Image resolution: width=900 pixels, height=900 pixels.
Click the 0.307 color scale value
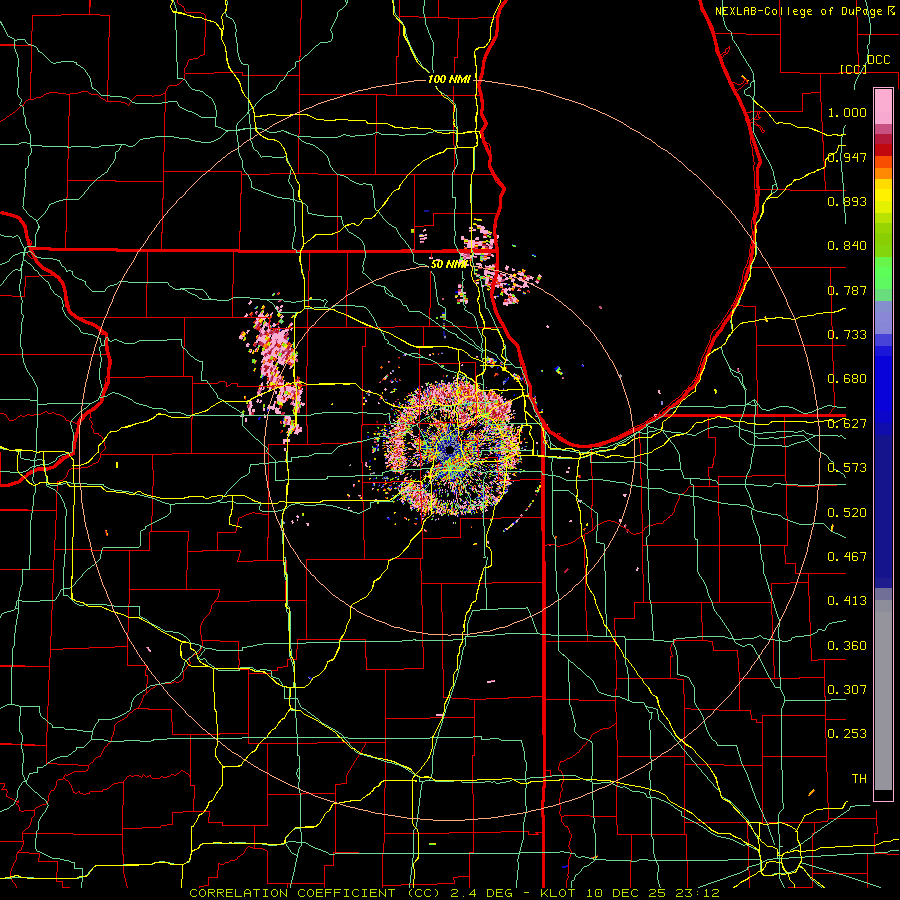[x=847, y=690]
